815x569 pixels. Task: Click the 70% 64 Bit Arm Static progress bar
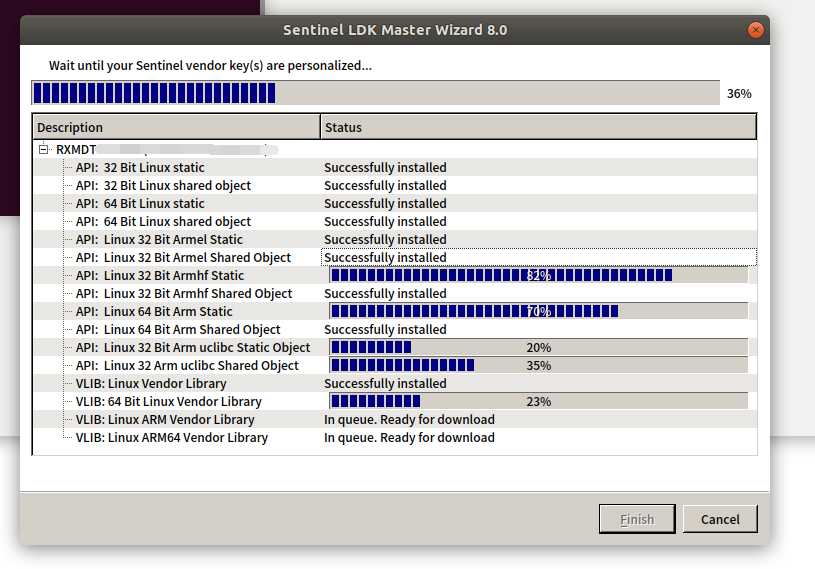(538, 311)
